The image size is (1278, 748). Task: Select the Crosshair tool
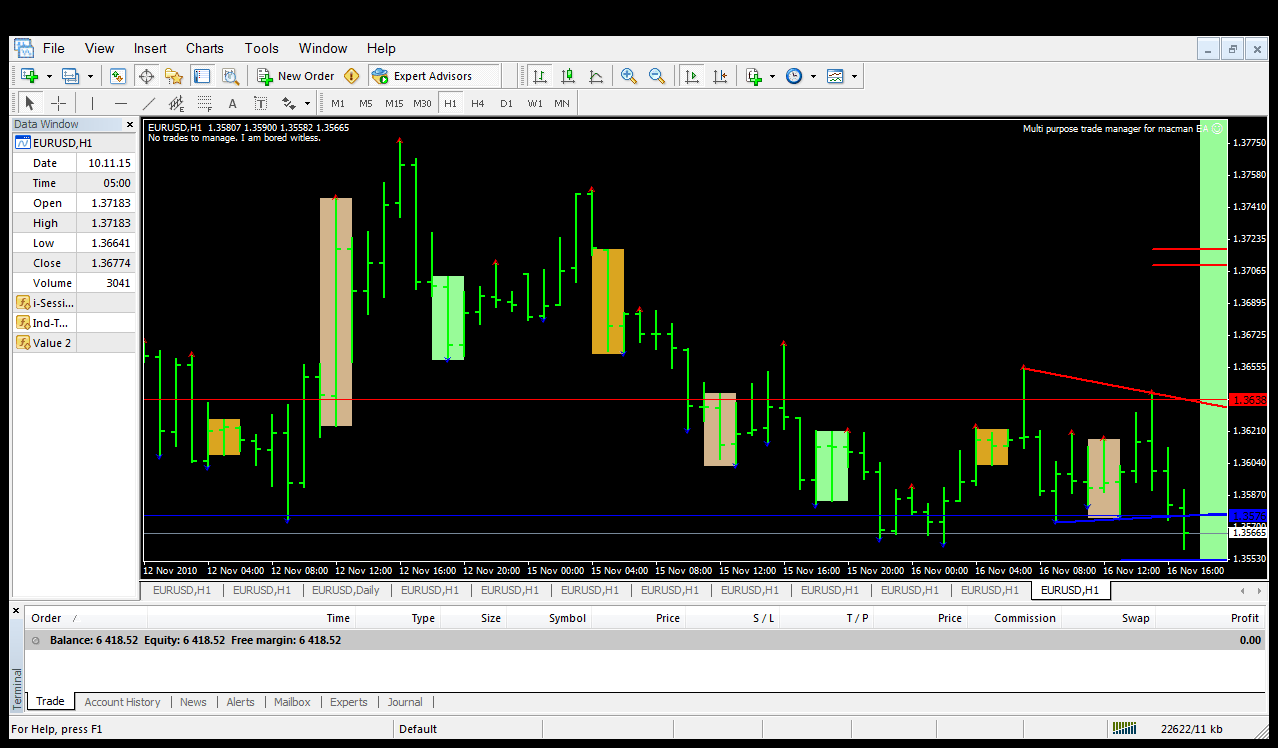pos(58,103)
